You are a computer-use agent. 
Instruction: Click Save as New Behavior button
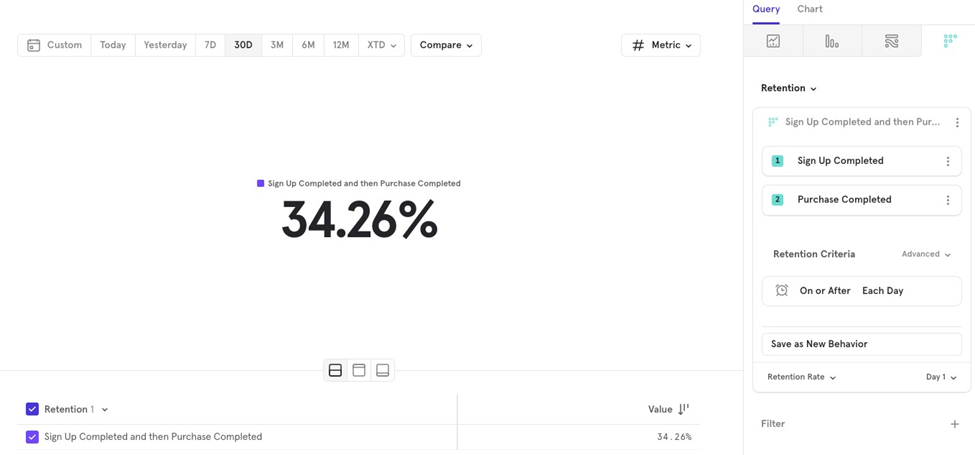(x=861, y=344)
